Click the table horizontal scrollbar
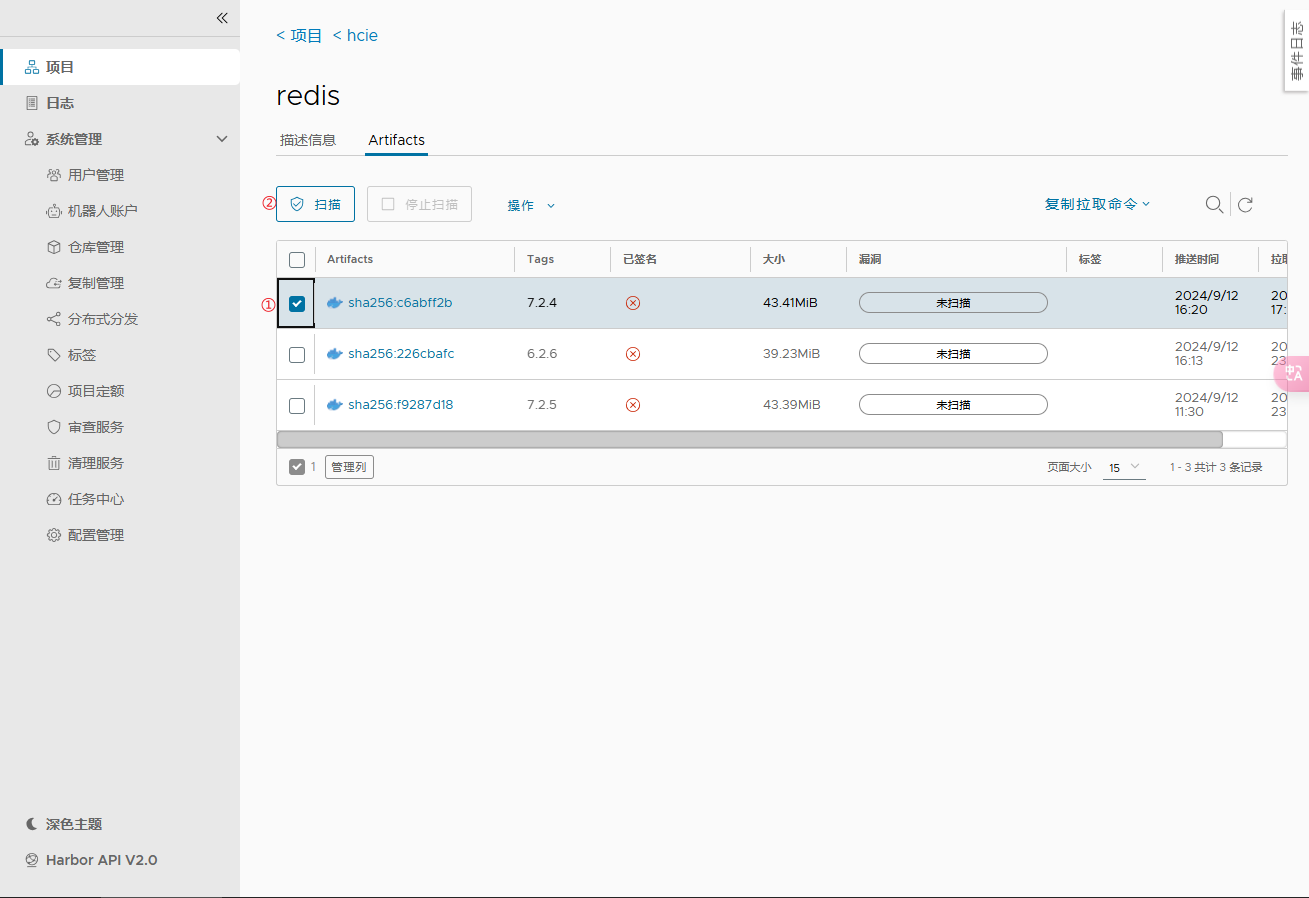Viewport: 1309px width, 898px height. [749, 439]
